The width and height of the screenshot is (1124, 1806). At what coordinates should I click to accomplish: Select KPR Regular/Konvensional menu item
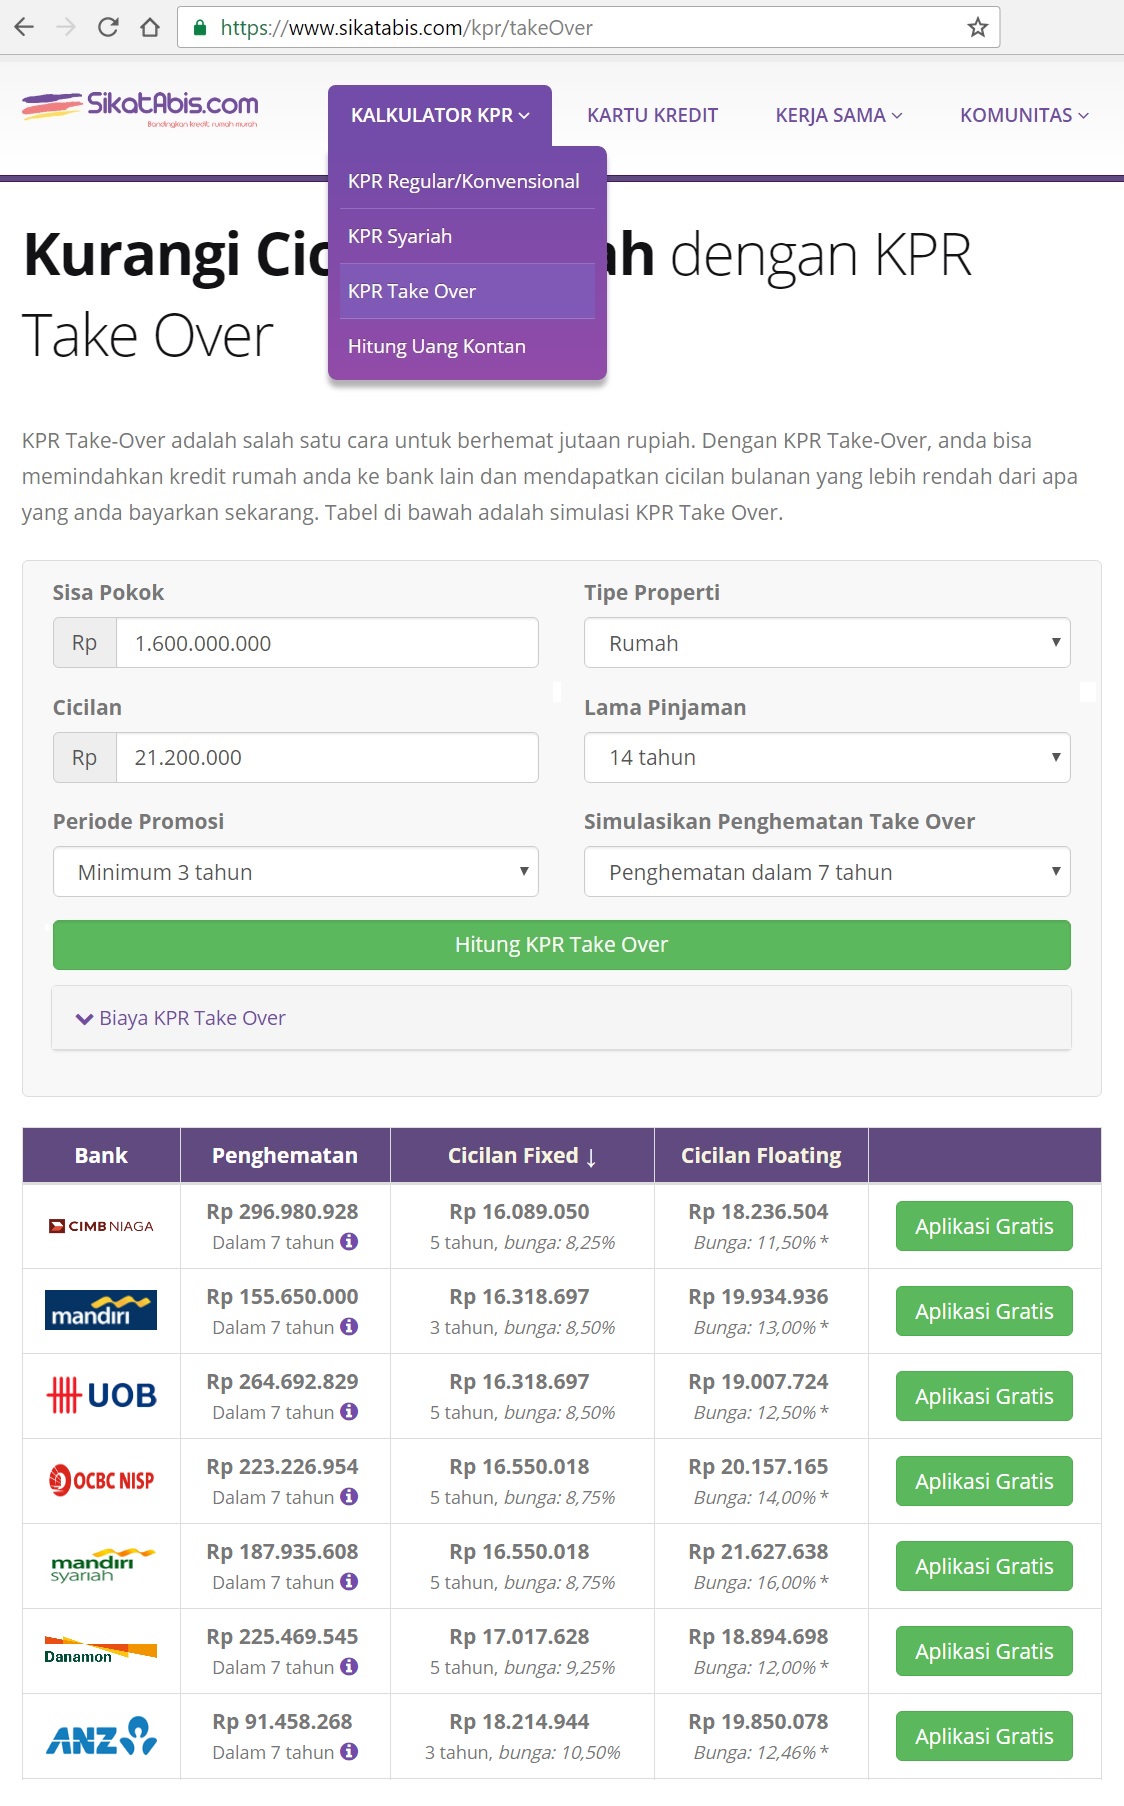(x=467, y=181)
